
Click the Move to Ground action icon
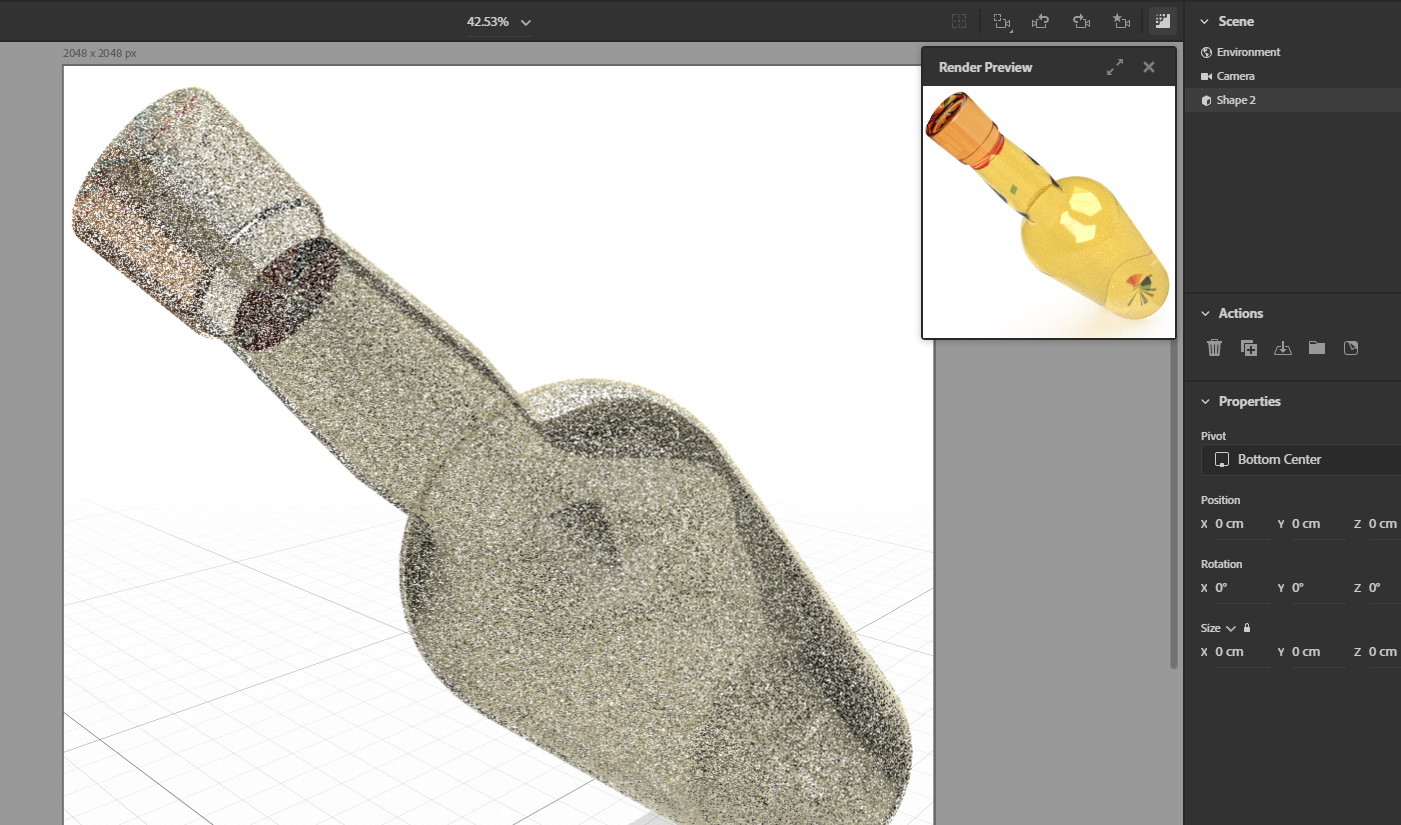tap(1283, 348)
